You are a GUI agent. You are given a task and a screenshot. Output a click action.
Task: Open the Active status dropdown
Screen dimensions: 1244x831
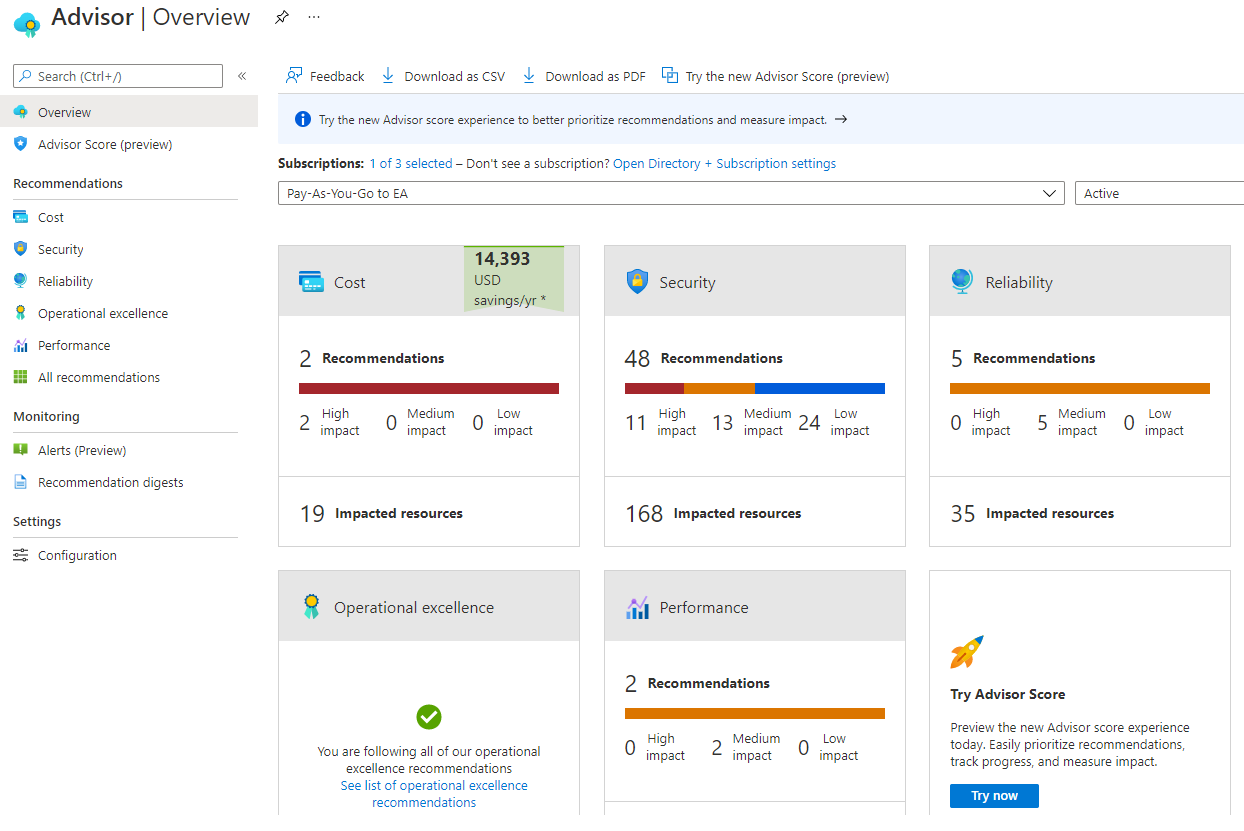[x=1160, y=193]
